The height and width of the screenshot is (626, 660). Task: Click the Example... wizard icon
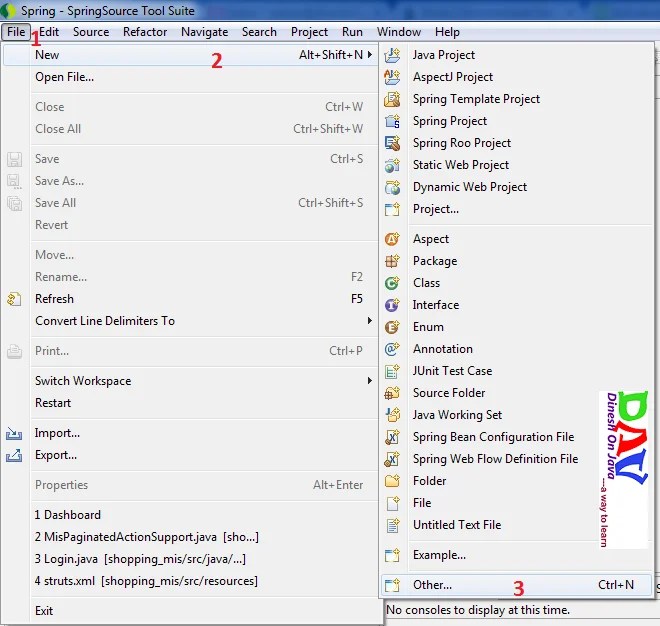pyautogui.click(x=392, y=555)
